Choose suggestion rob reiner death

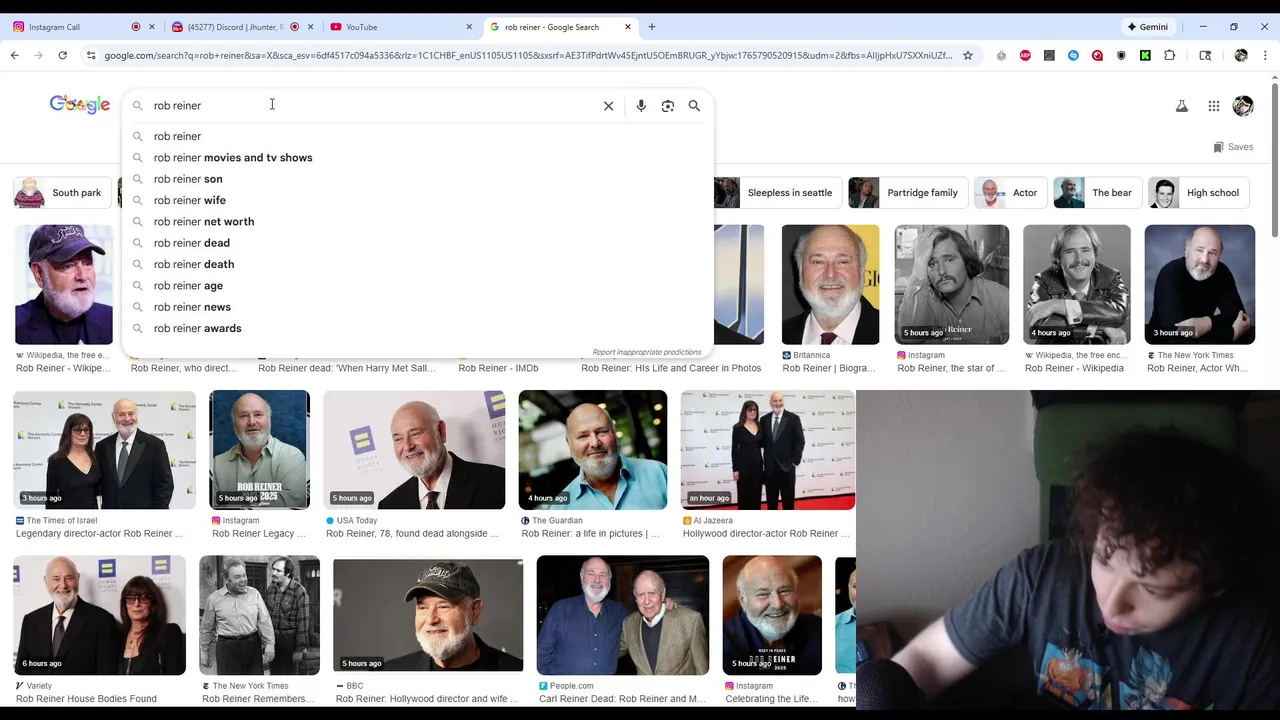[x=417, y=264]
